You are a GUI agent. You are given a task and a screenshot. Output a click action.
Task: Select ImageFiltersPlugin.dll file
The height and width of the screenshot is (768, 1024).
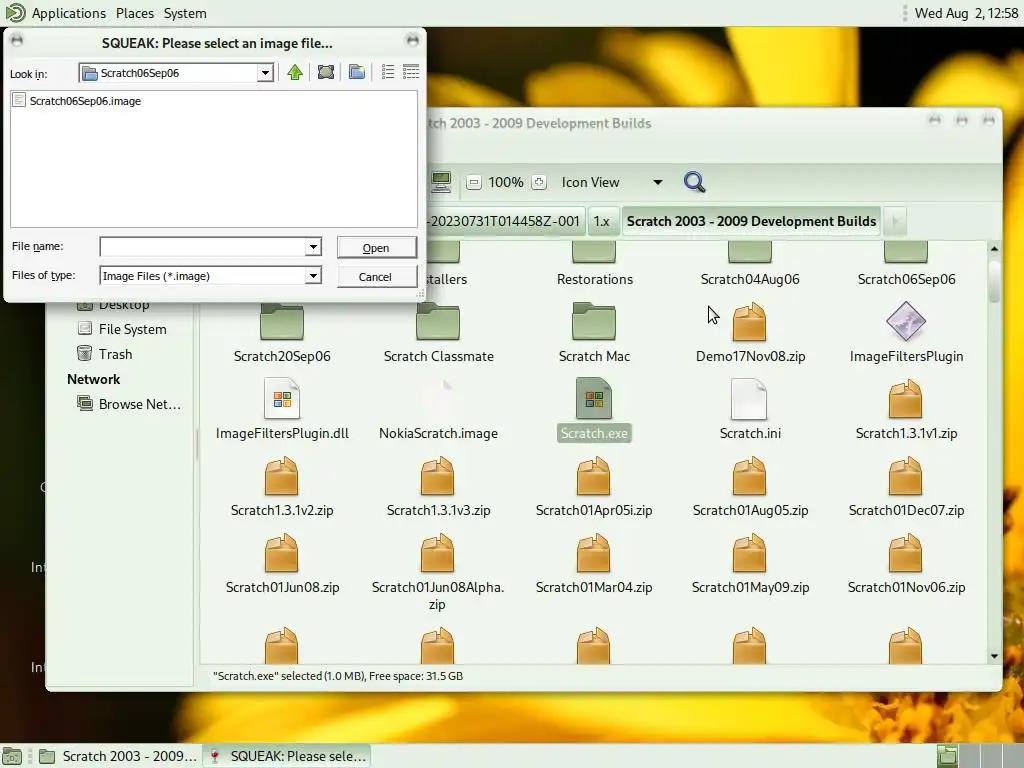282,410
